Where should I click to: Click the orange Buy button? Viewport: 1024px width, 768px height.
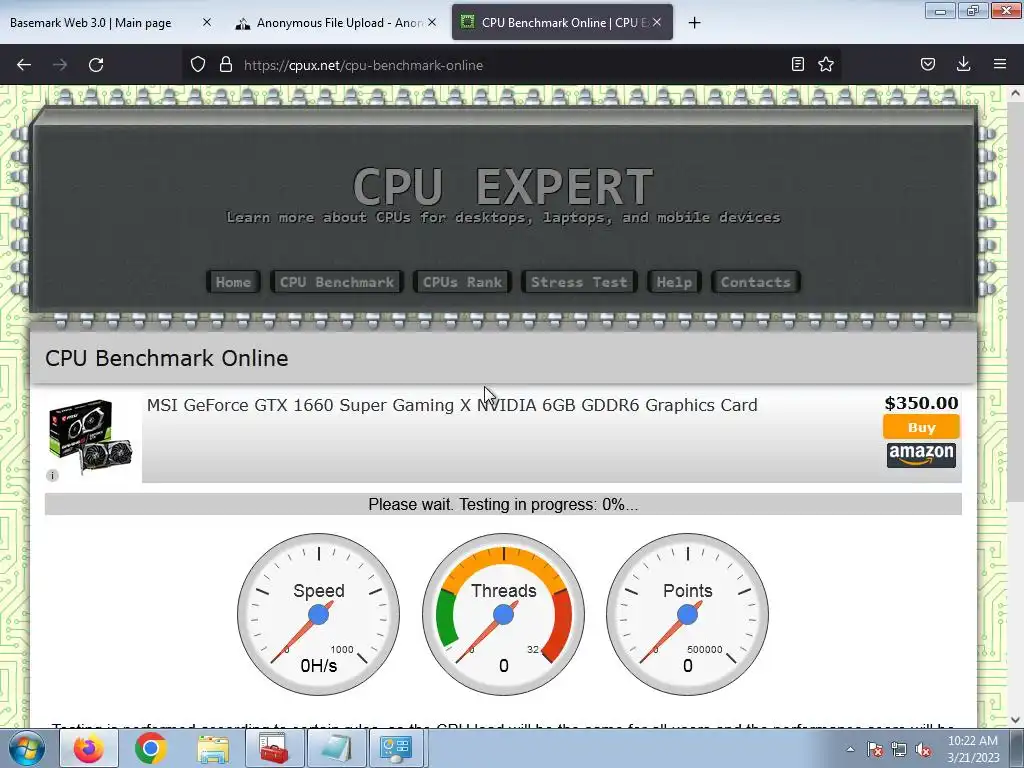tap(921, 427)
